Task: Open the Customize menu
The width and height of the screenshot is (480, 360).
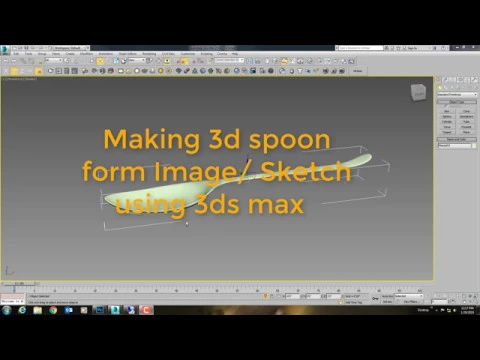Action: coord(188,54)
